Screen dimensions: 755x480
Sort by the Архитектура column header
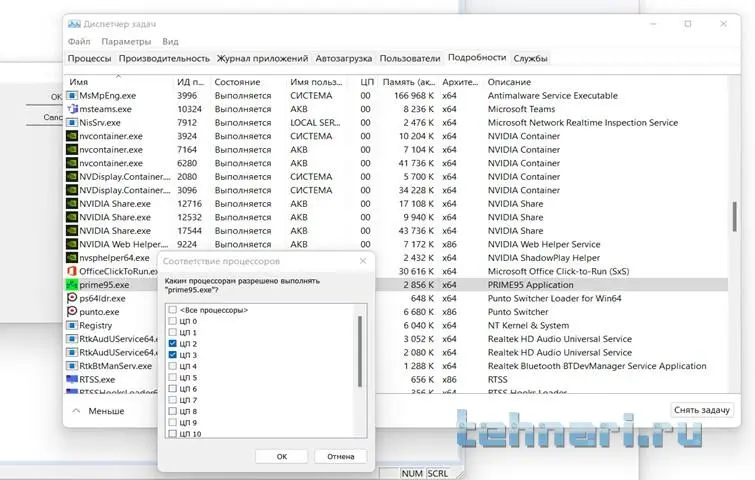coord(461,82)
